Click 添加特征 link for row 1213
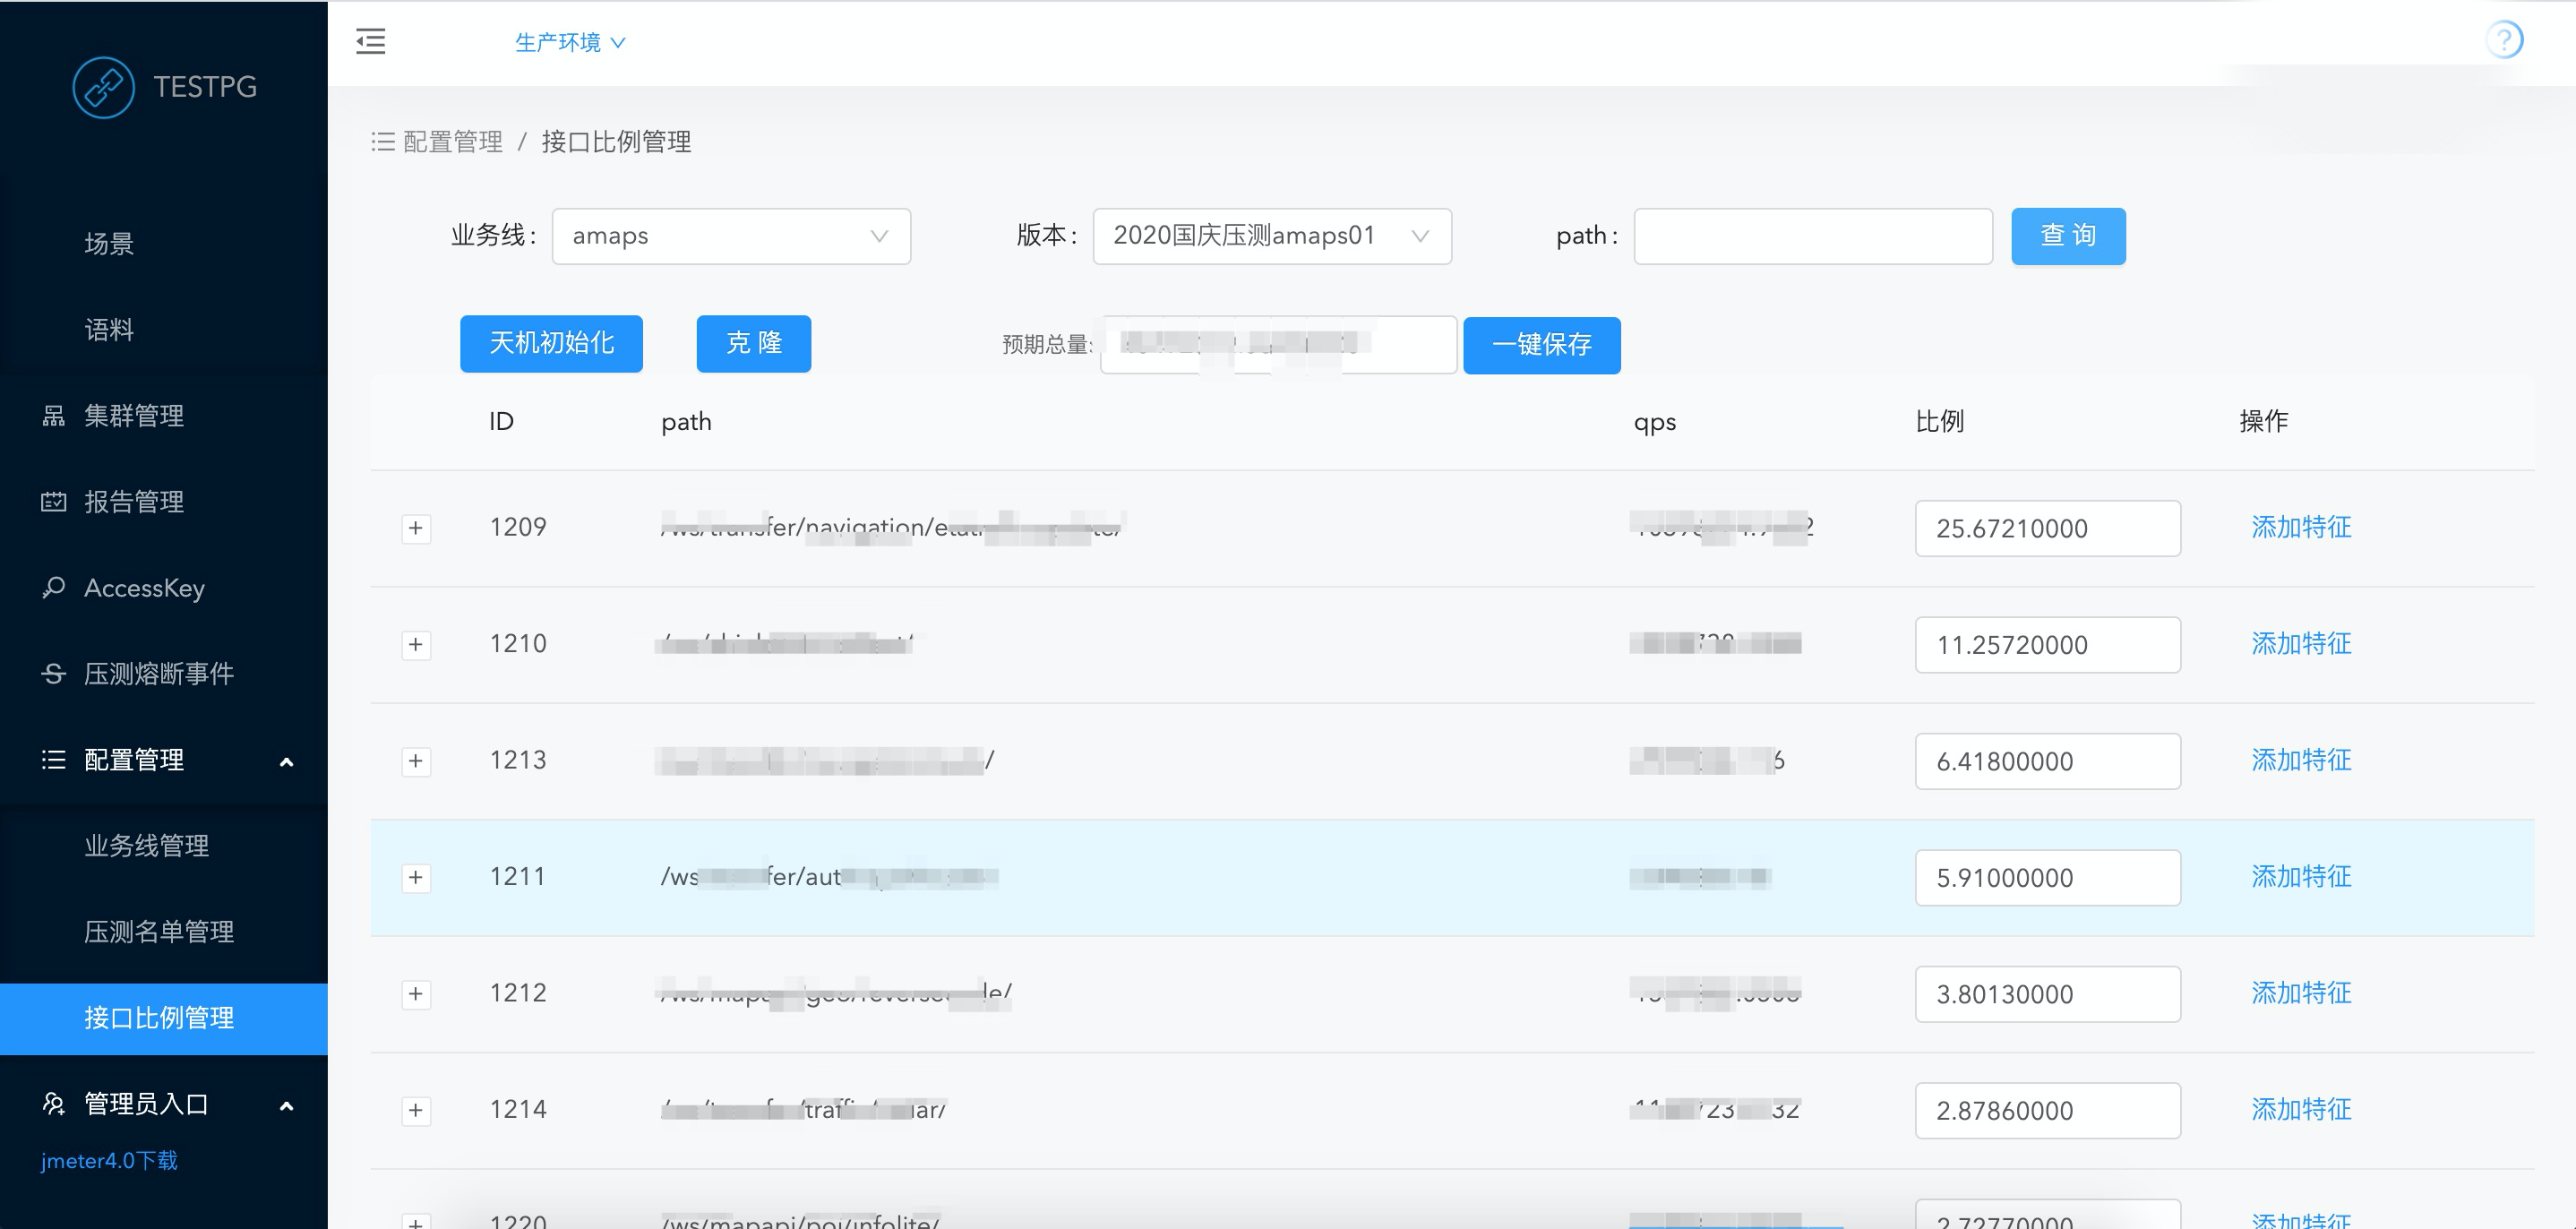2576x1229 pixels. tap(2300, 760)
